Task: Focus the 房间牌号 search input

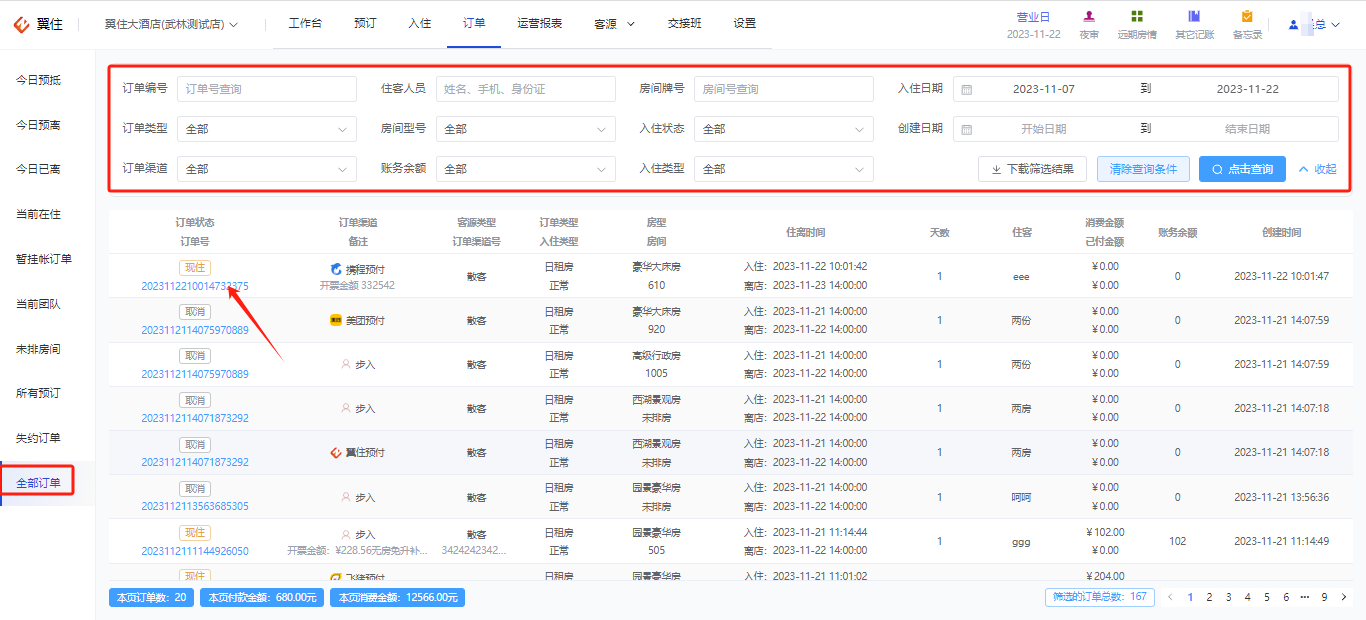Action: (784, 89)
